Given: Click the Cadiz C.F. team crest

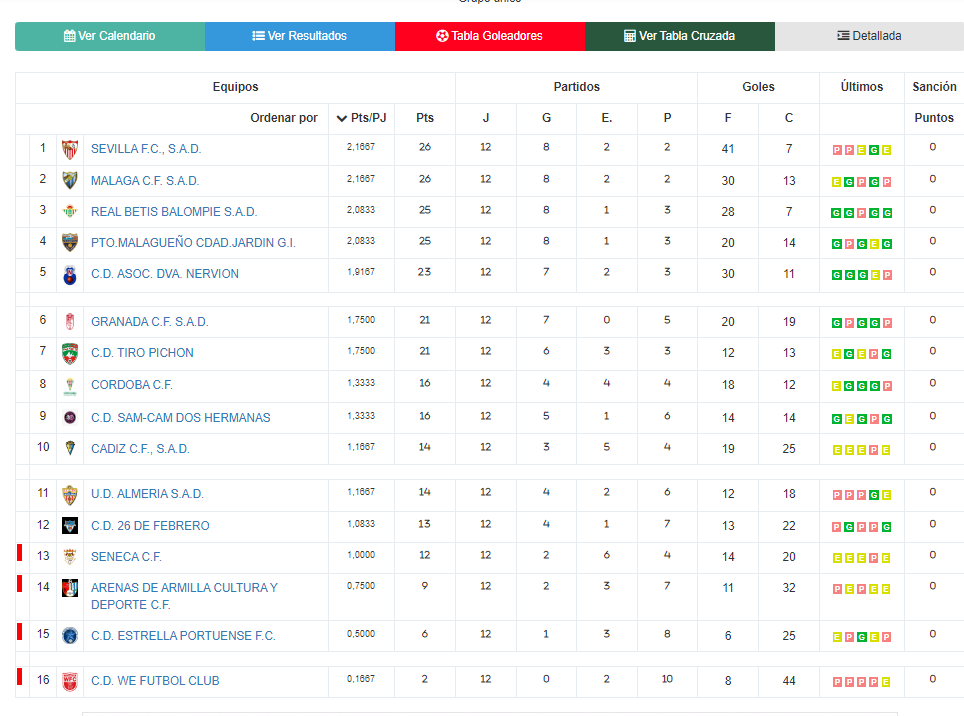Looking at the screenshot, I should (70, 448).
